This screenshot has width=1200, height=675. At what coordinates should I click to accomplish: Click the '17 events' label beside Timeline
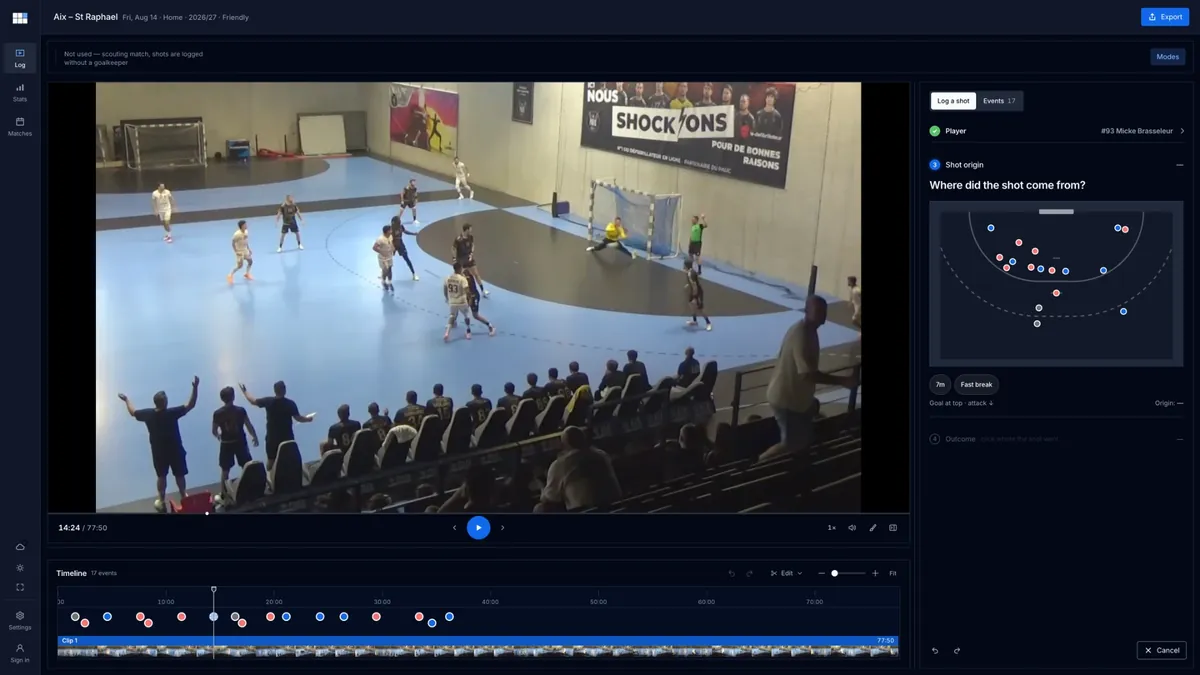(x=104, y=573)
